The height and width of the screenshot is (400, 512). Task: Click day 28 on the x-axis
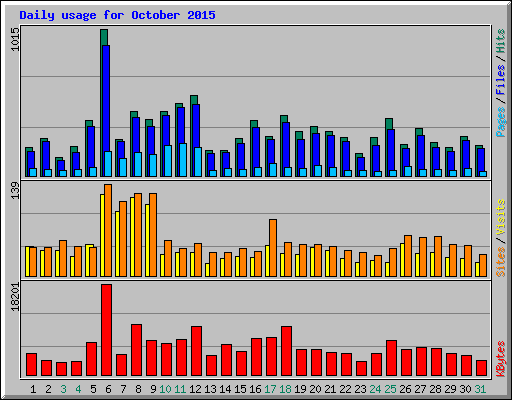(x=435, y=389)
